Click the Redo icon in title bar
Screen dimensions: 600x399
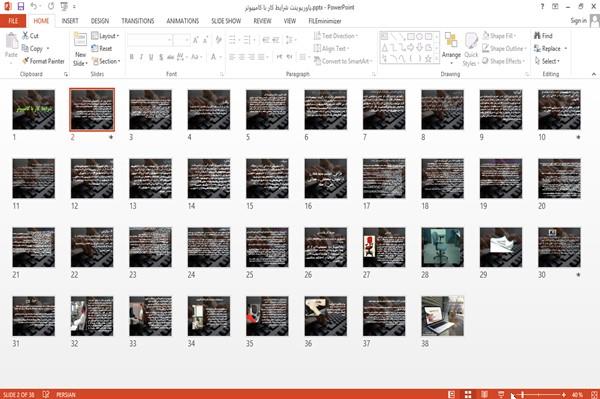pyautogui.click(x=51, y=6)
